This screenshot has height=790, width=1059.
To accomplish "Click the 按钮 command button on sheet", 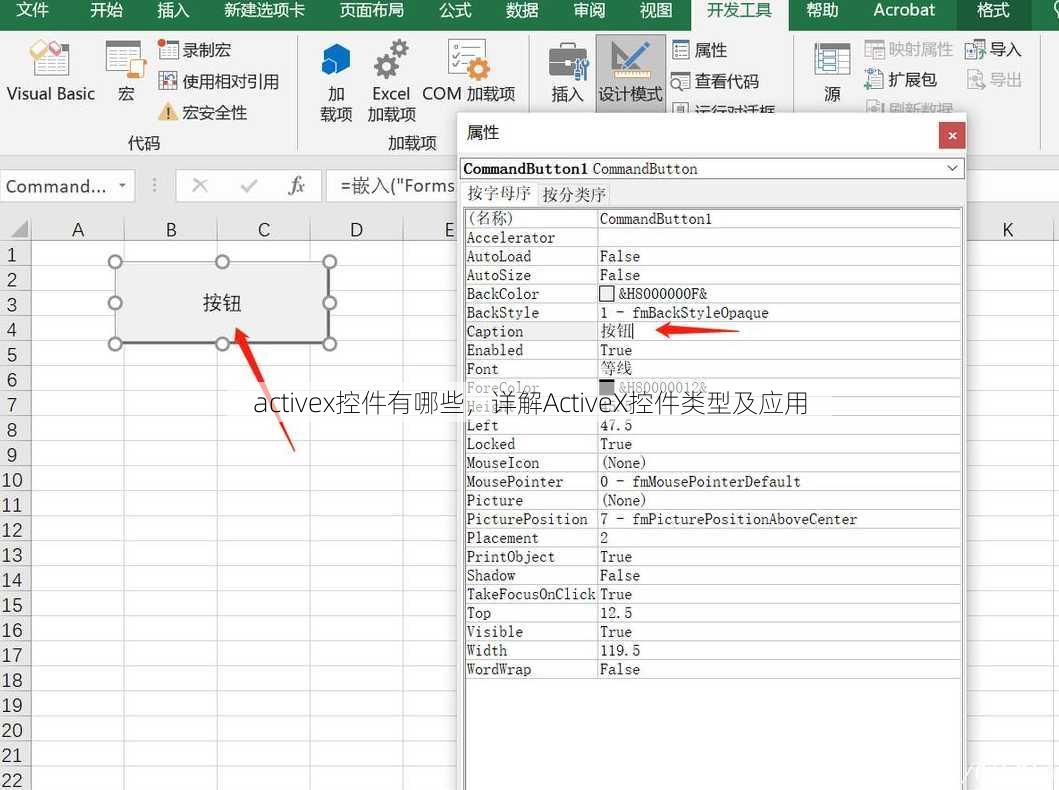I will [222, 302].
